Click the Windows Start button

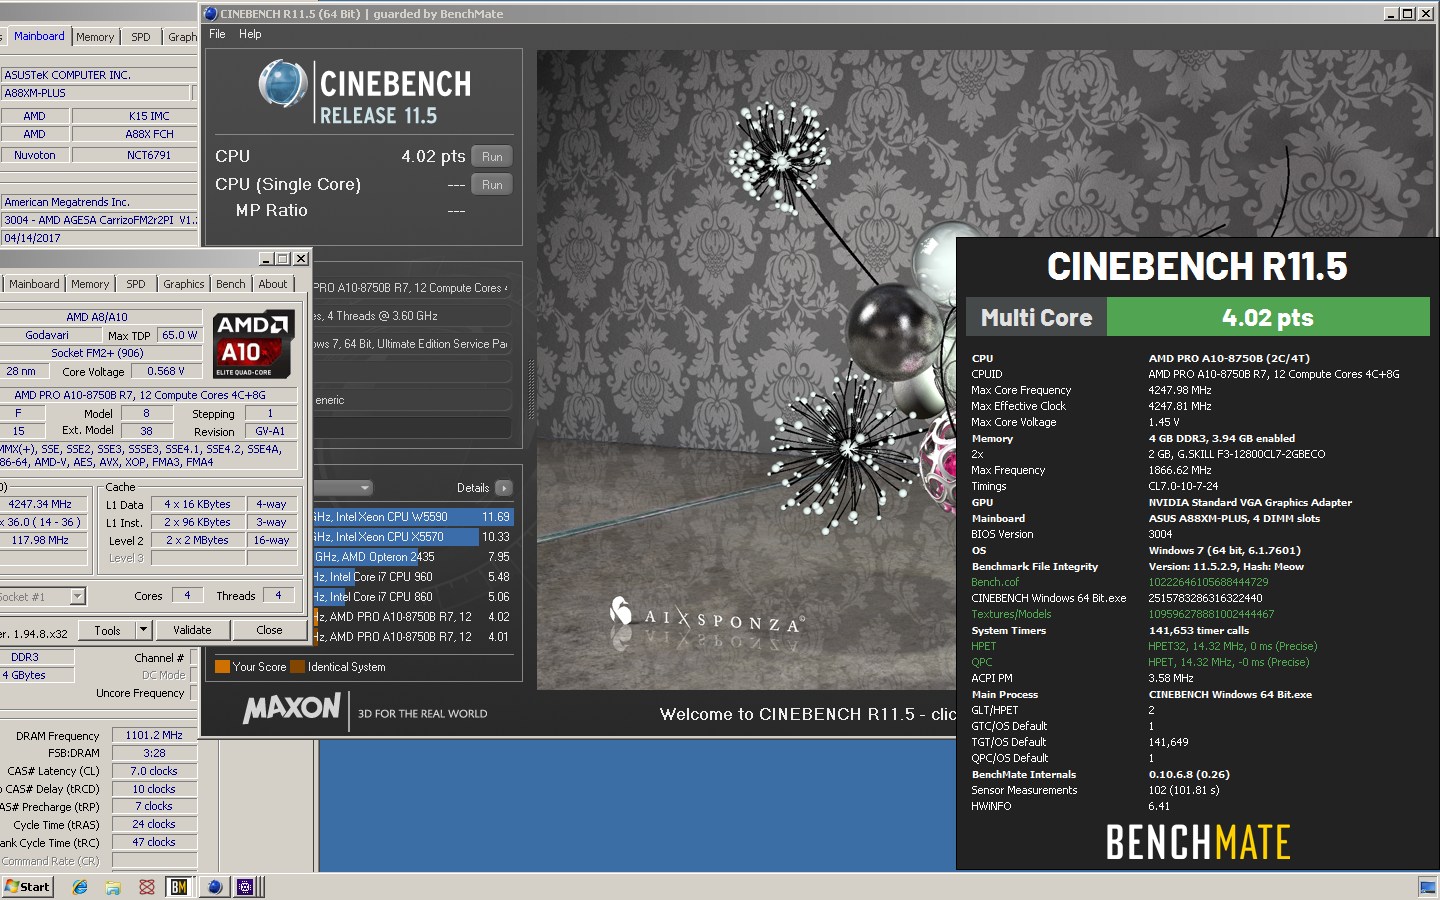pyautogui.click(x=27, y=887)
